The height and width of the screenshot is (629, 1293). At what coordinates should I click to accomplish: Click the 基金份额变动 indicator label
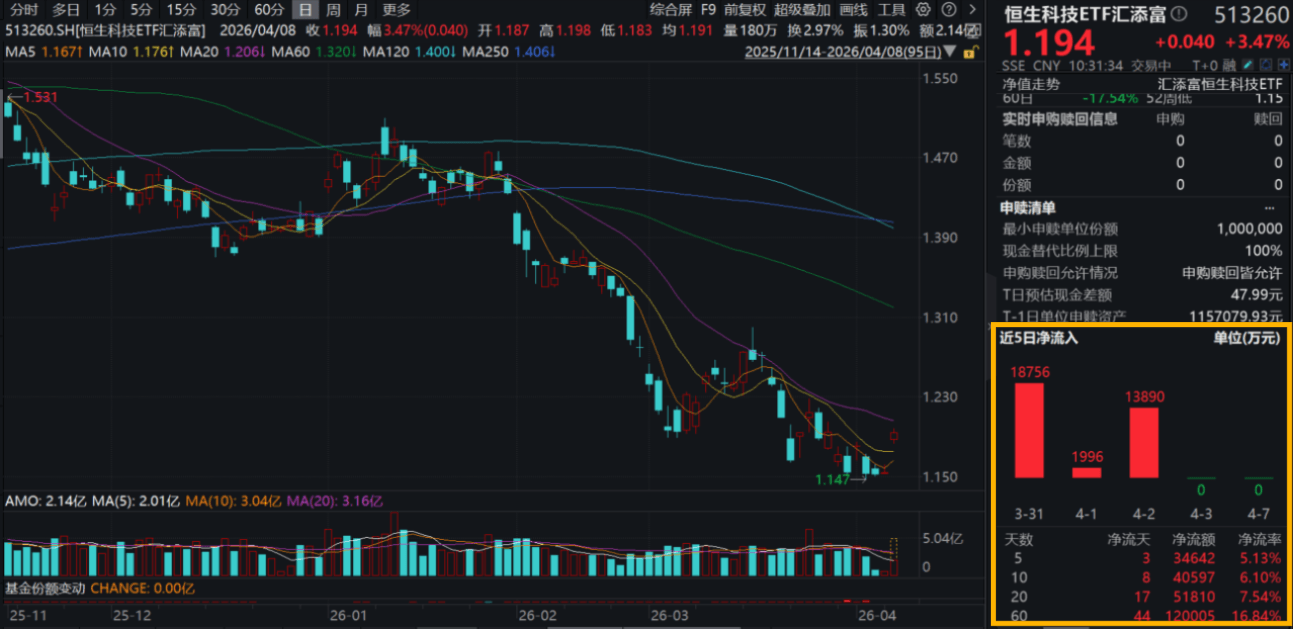pos(46,588)
